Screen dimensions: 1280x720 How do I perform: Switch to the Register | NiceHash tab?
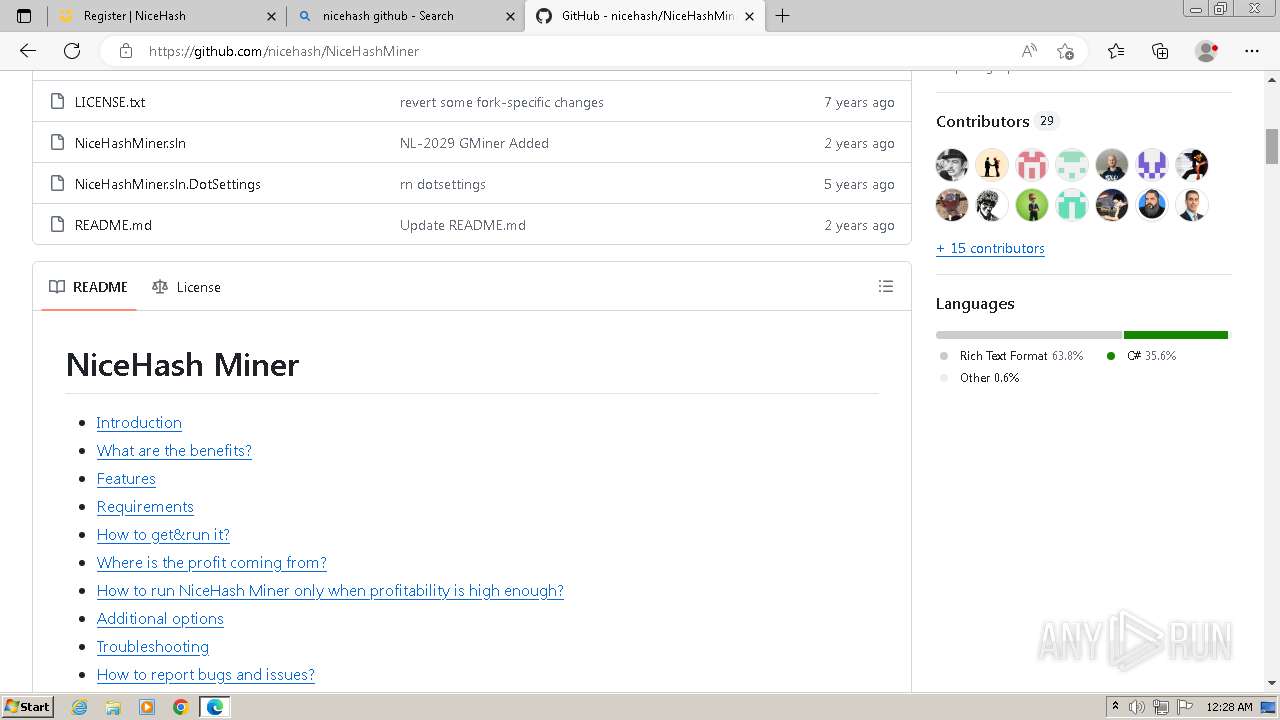[x=166, y=16]
